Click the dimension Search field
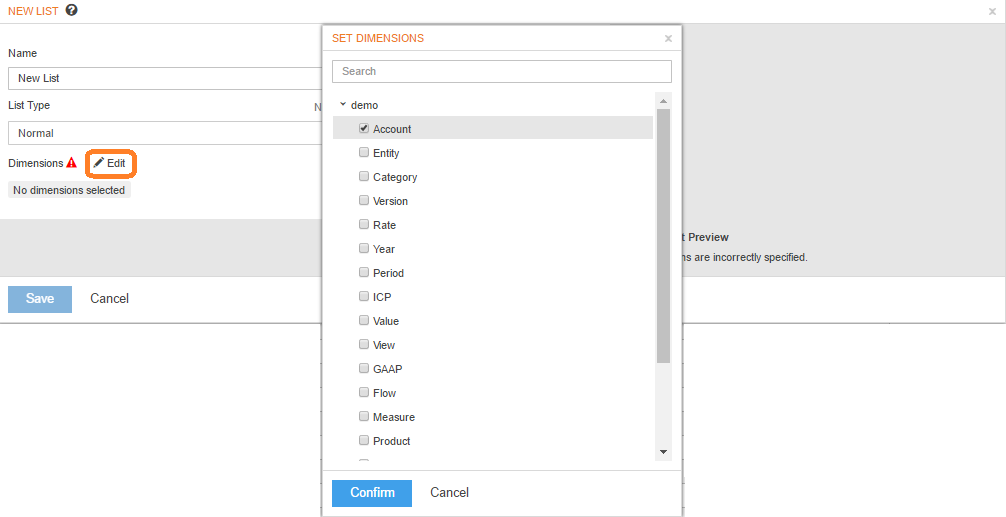The width and height of the screenshot is (1006, 517). pyautogui.click(x=502, y=71)
